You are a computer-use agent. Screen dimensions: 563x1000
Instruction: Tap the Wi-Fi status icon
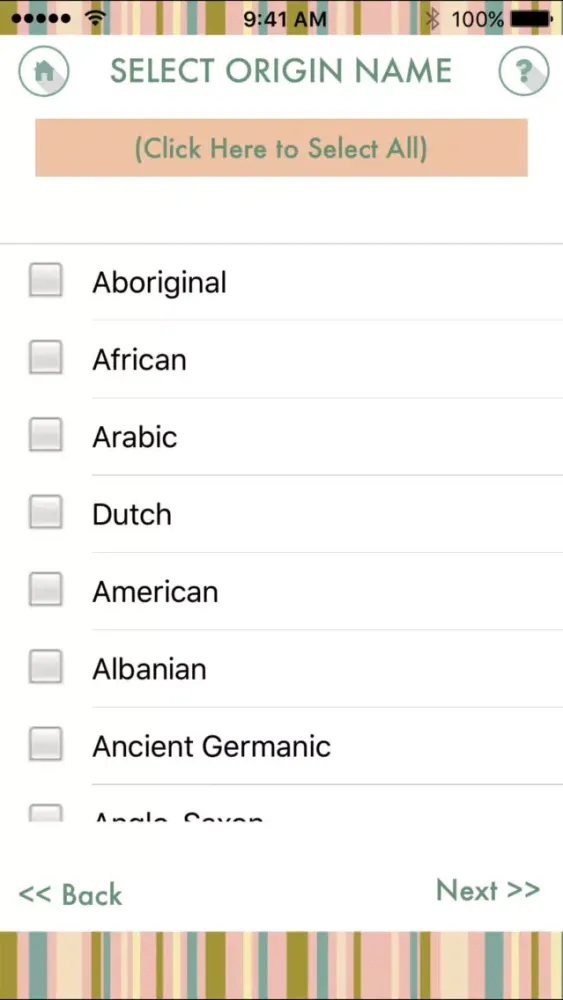pos(96,18)
